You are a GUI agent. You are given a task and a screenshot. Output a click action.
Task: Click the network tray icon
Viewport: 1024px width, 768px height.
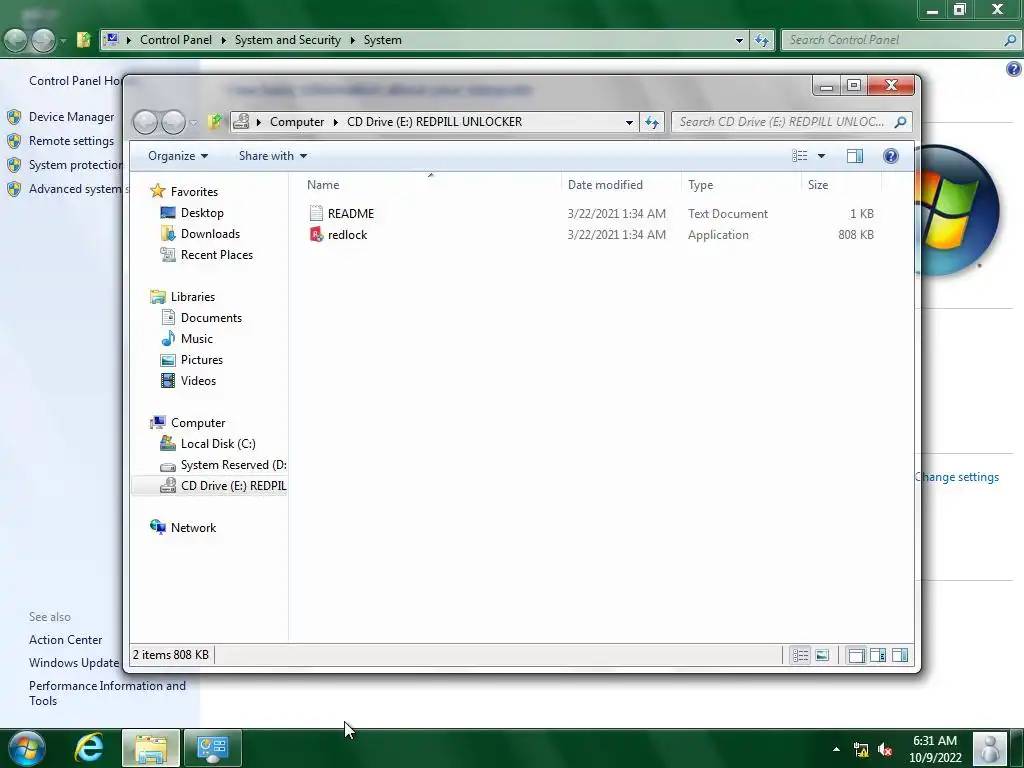[x=861, y=750]
